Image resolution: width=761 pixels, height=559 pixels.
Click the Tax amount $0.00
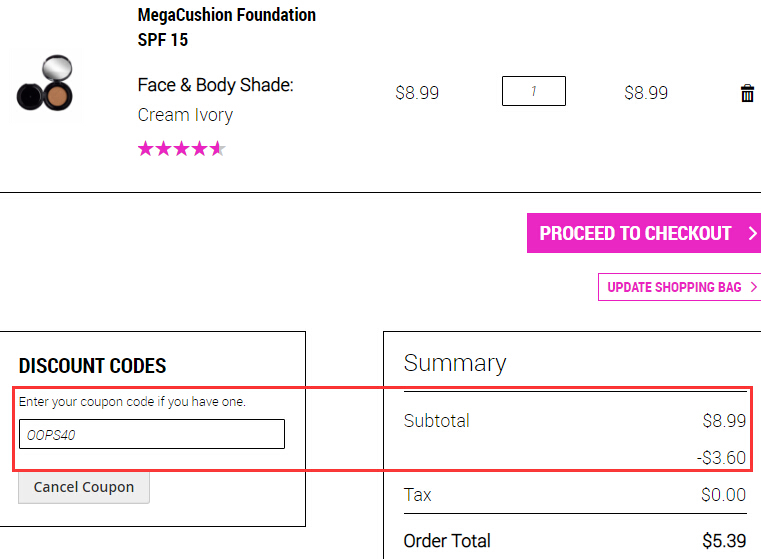[x=723, y=495]
